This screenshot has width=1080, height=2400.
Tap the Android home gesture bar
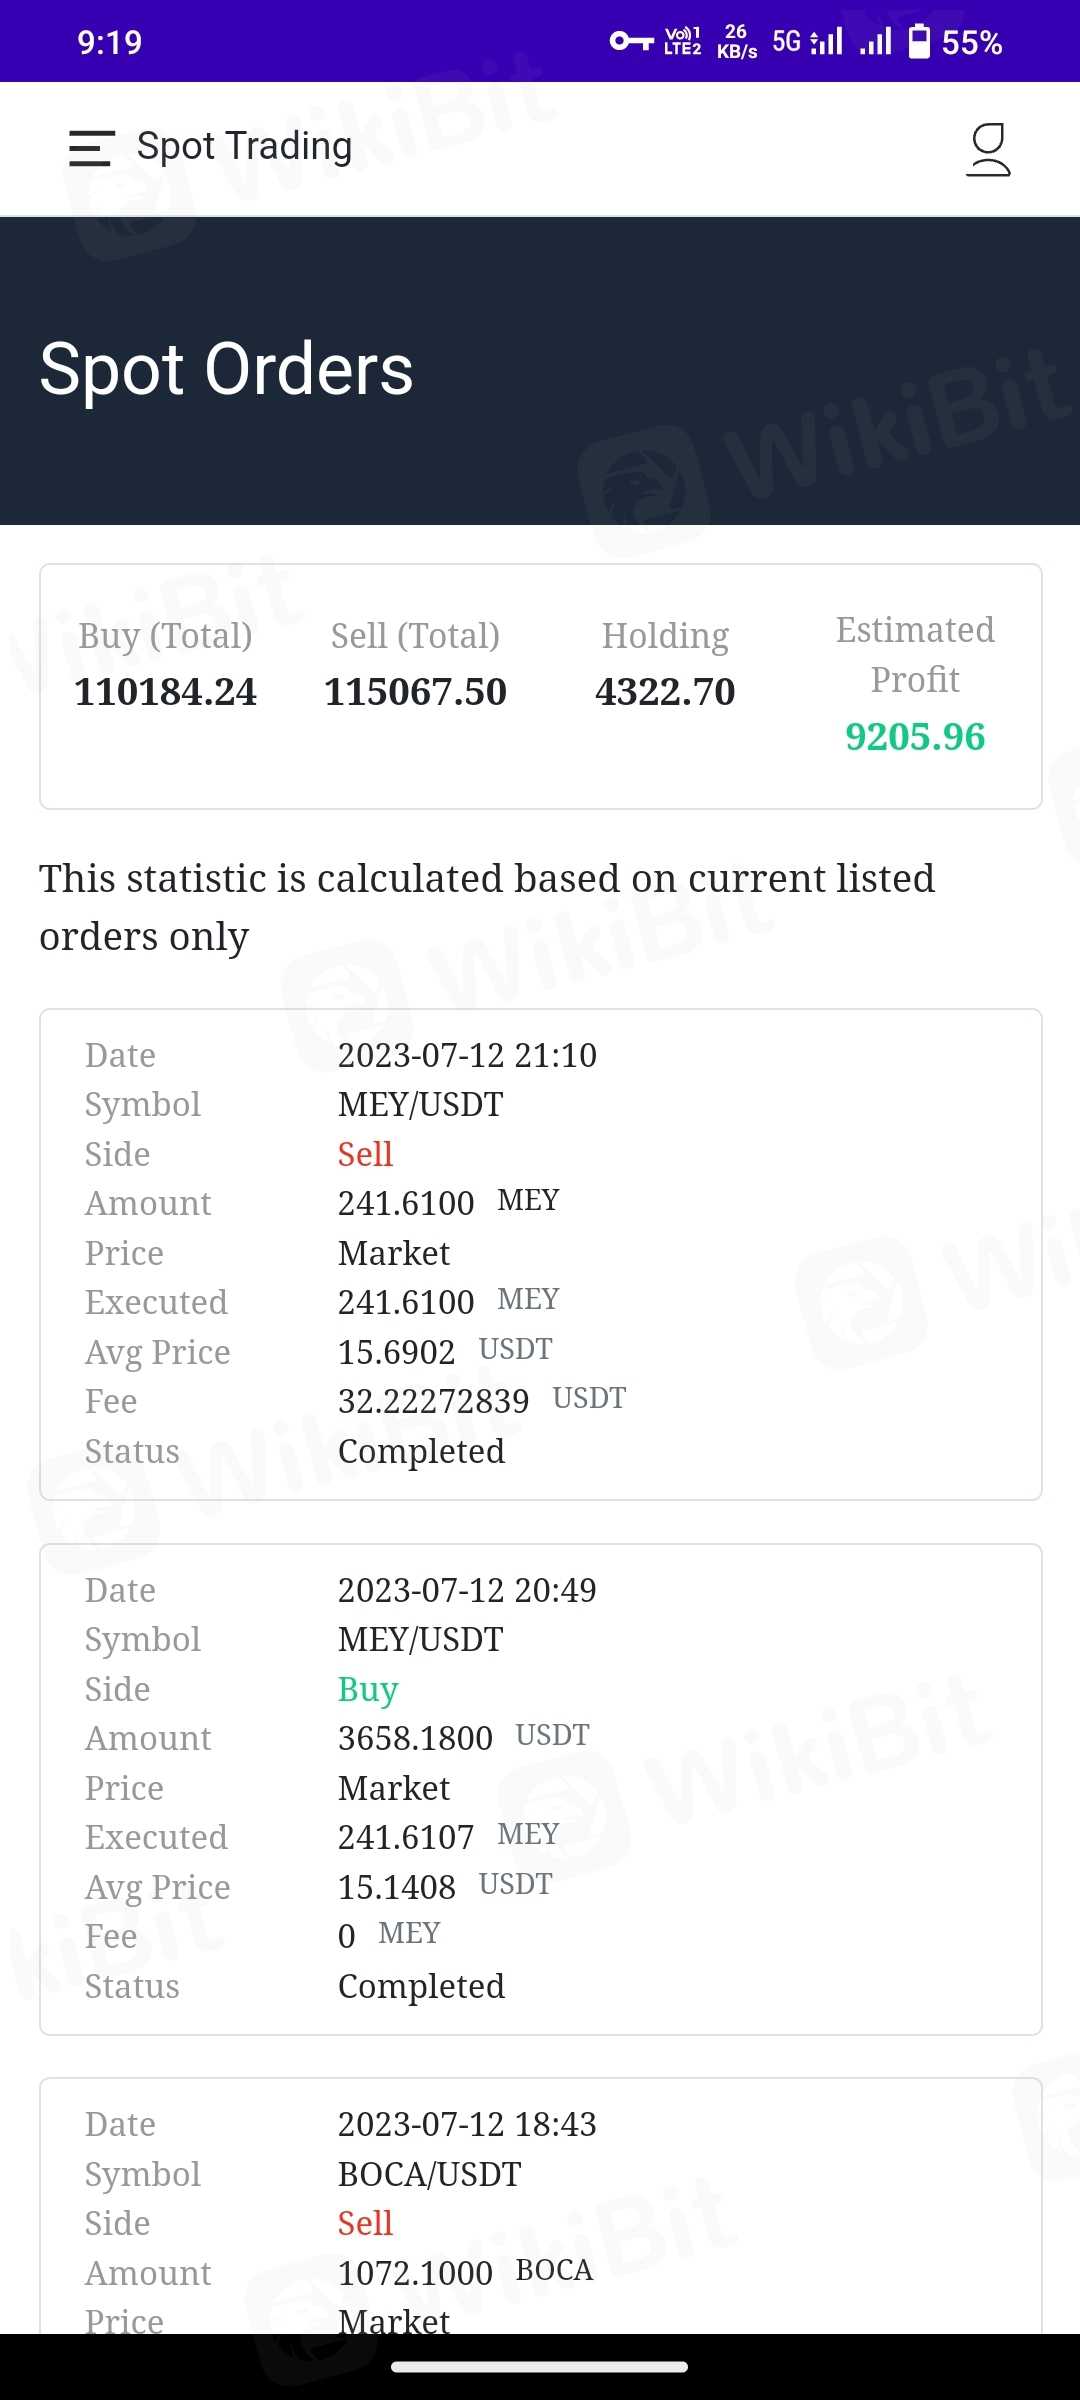pos(540,2367)
